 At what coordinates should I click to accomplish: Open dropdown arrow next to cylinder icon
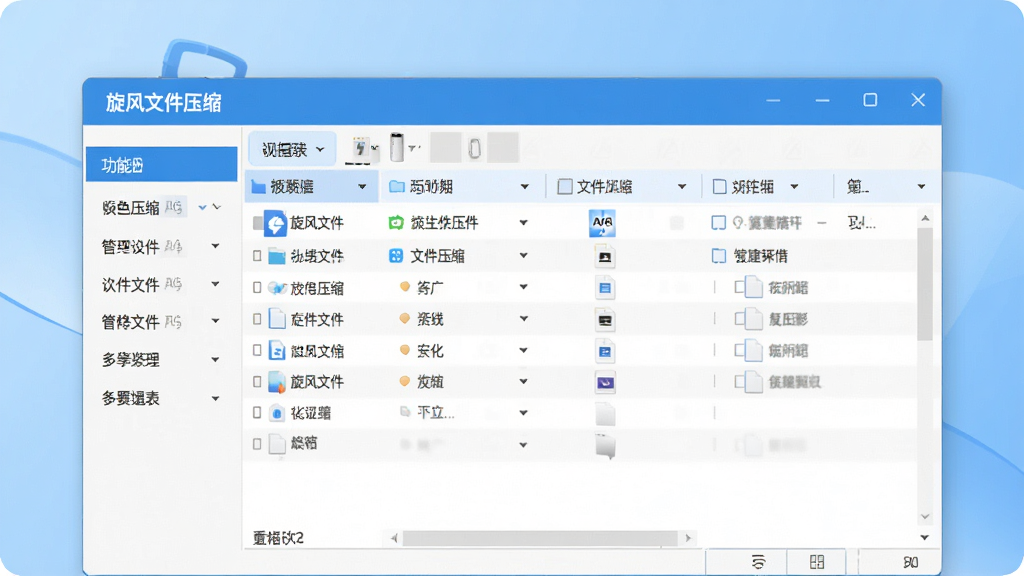[x=413, y=149]
